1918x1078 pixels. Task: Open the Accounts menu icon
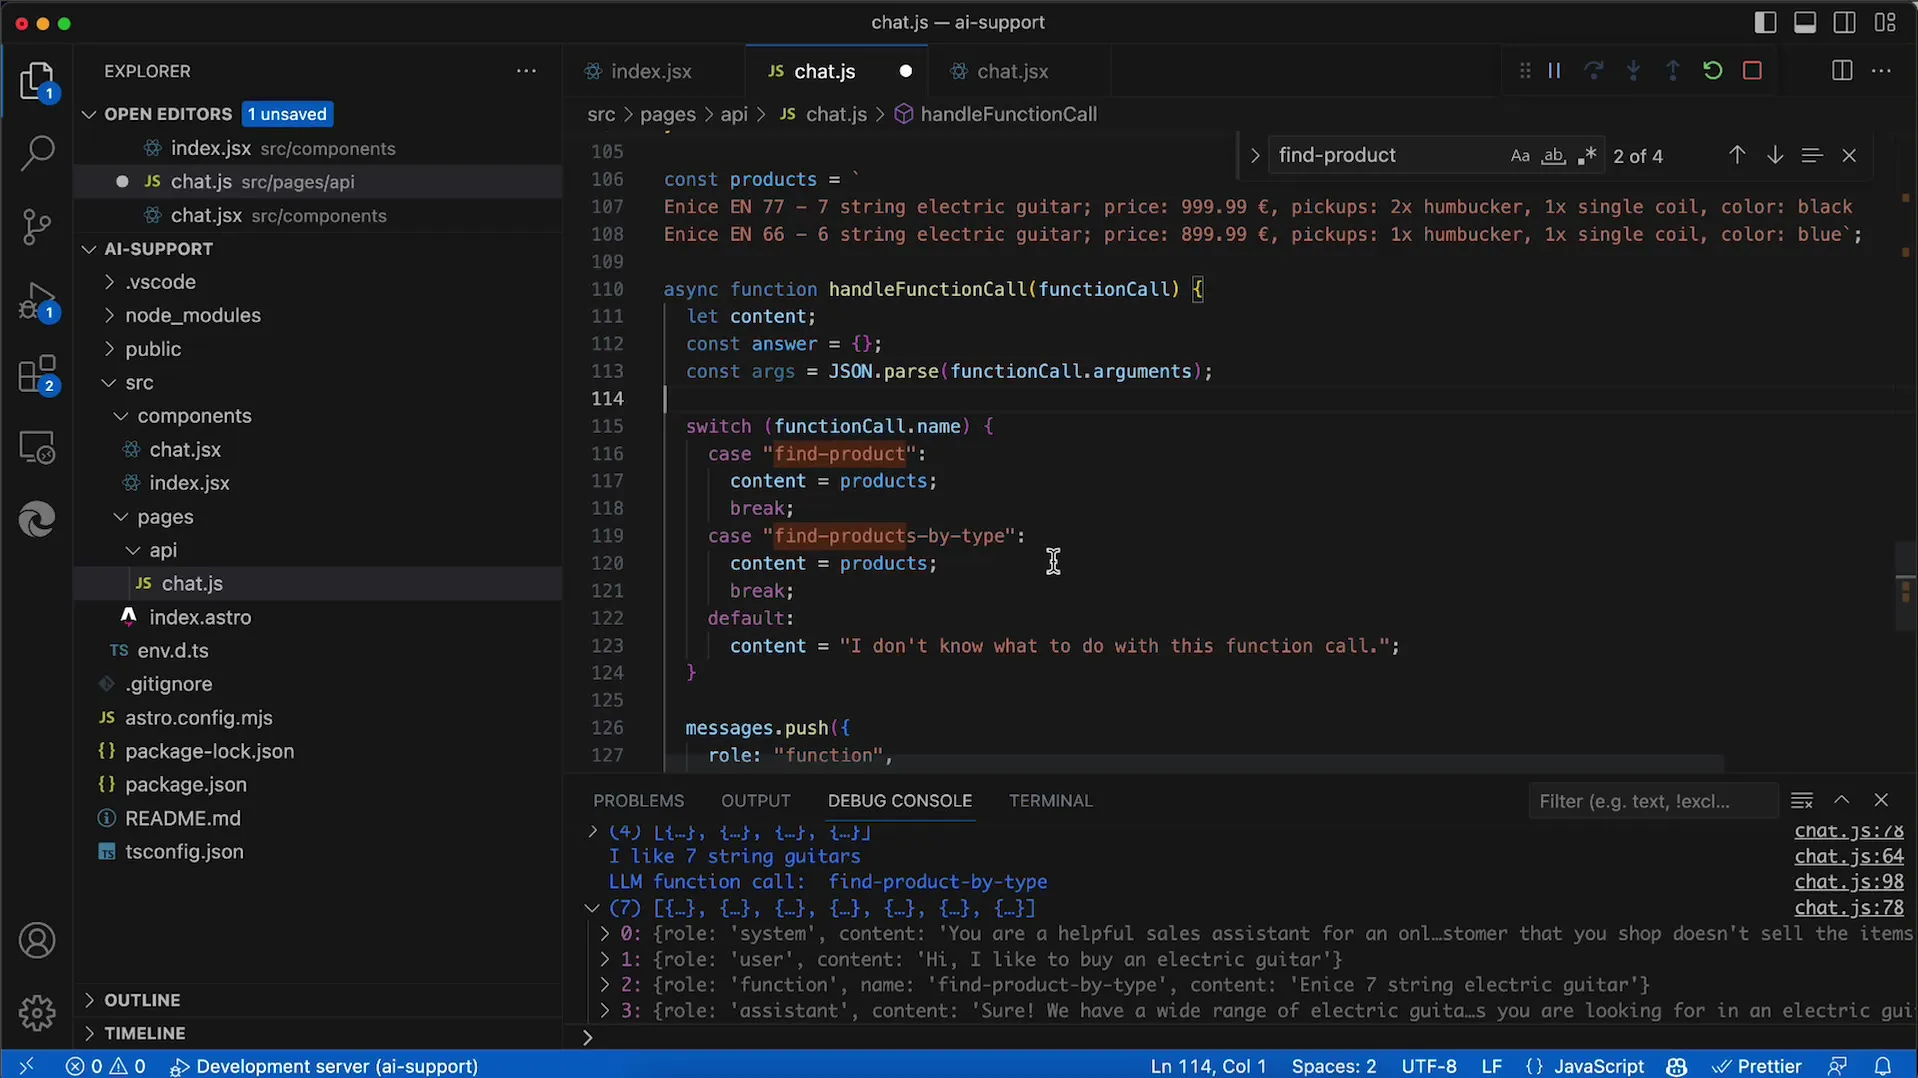point(37,941)
